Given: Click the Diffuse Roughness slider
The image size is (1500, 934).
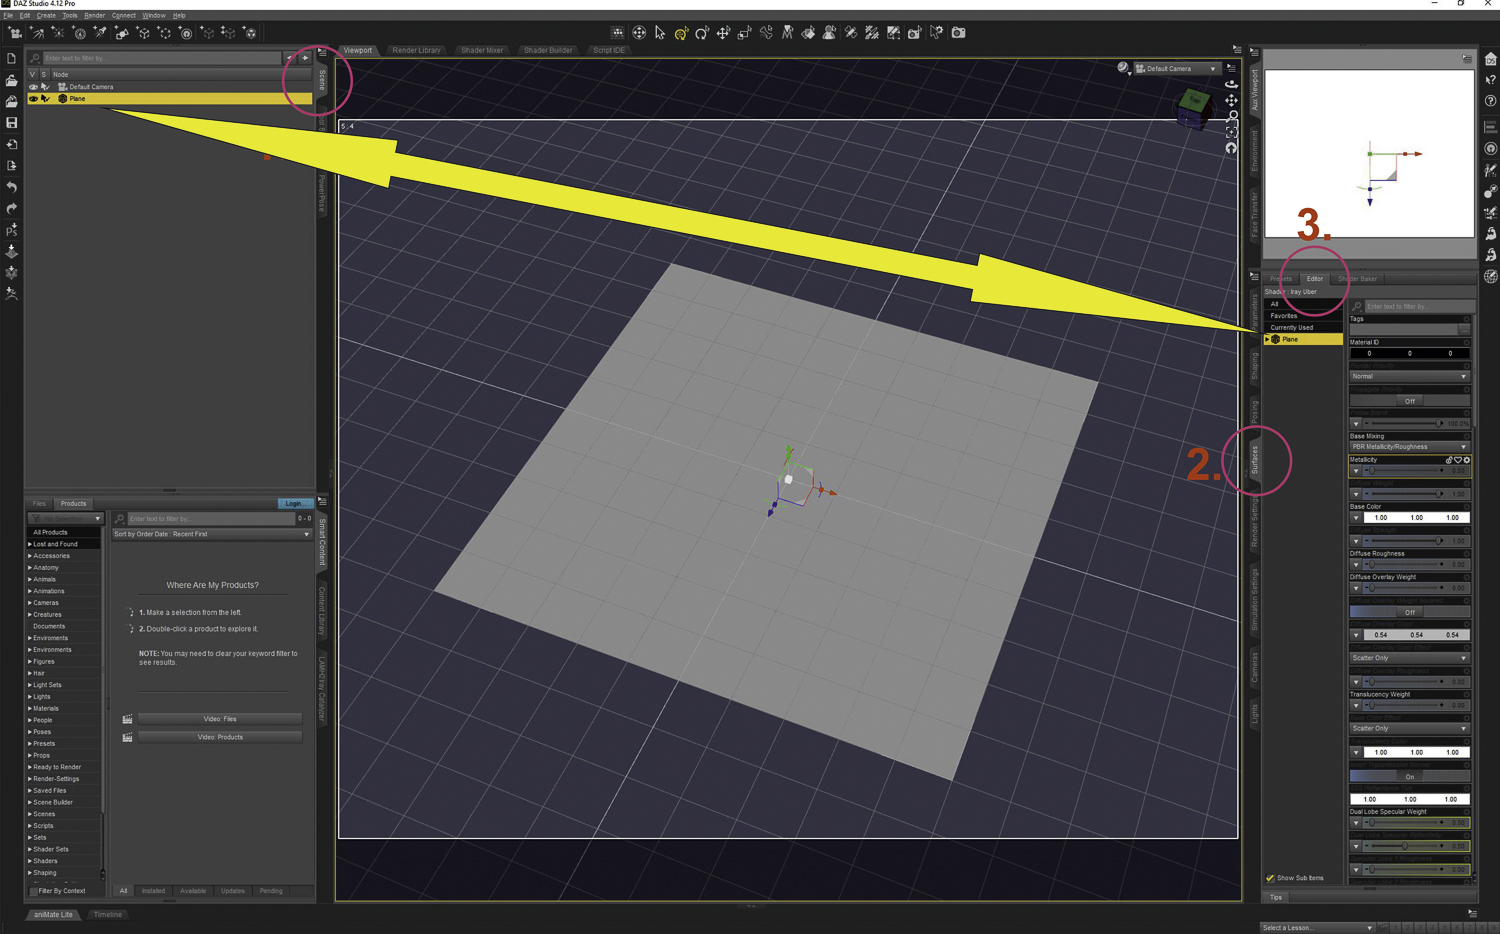Looking at the screenshot, I should tap(1404, 565).
